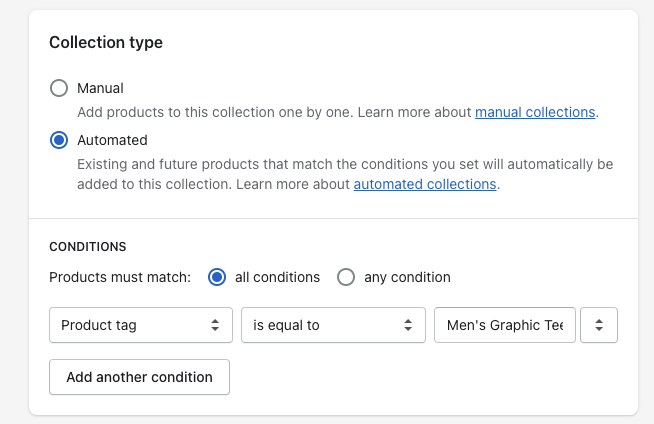Click the 'CONDITIONS' section heading
The image size is (654, 424).
(88, 246)
